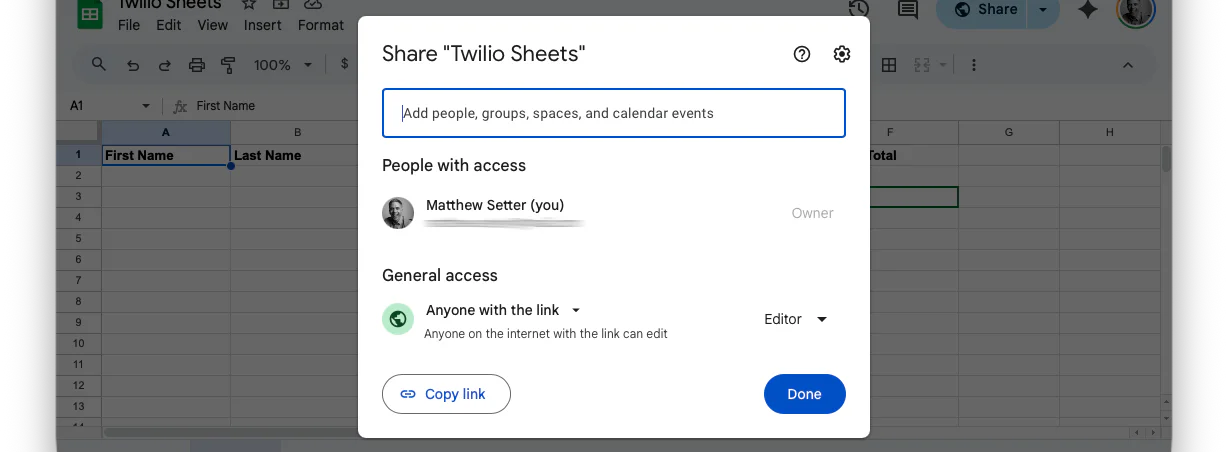Open the Editor role dropdown
This screenshot has width=1228, height=452.
[x=796, y=319]
